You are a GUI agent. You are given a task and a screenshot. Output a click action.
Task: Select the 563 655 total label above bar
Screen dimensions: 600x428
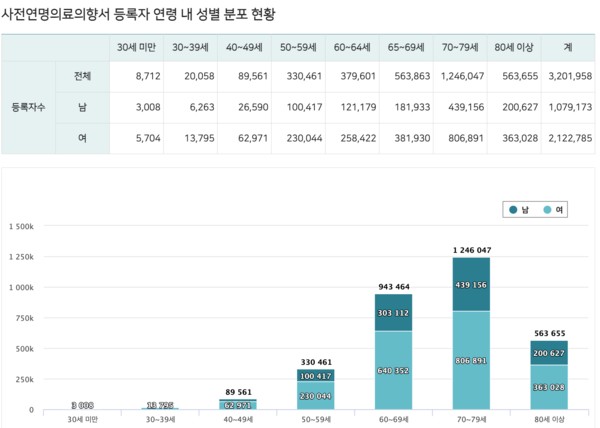[549, 333]
